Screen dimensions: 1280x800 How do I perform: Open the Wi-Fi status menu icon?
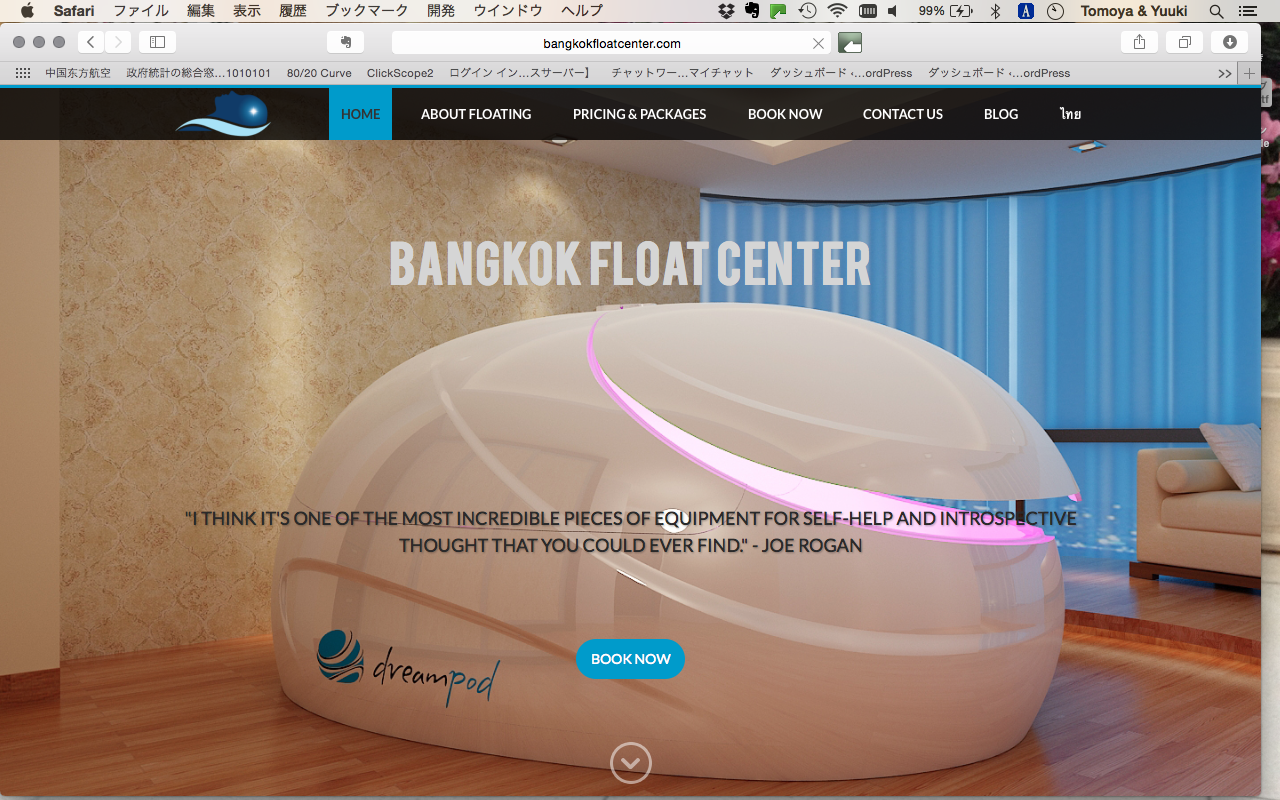pyautogui.click(x=837, y=11)
